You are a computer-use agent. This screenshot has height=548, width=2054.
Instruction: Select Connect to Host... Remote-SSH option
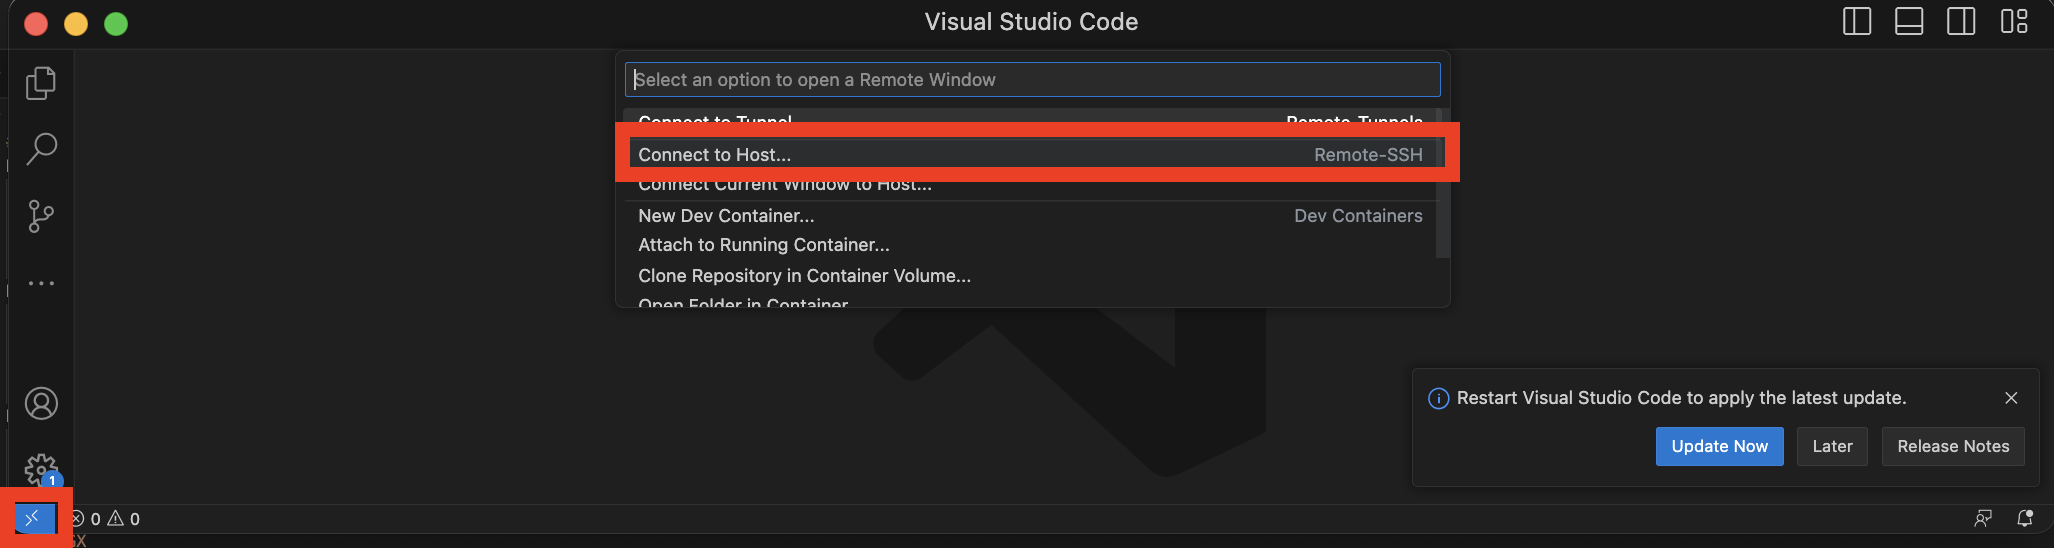(1030, 155)
